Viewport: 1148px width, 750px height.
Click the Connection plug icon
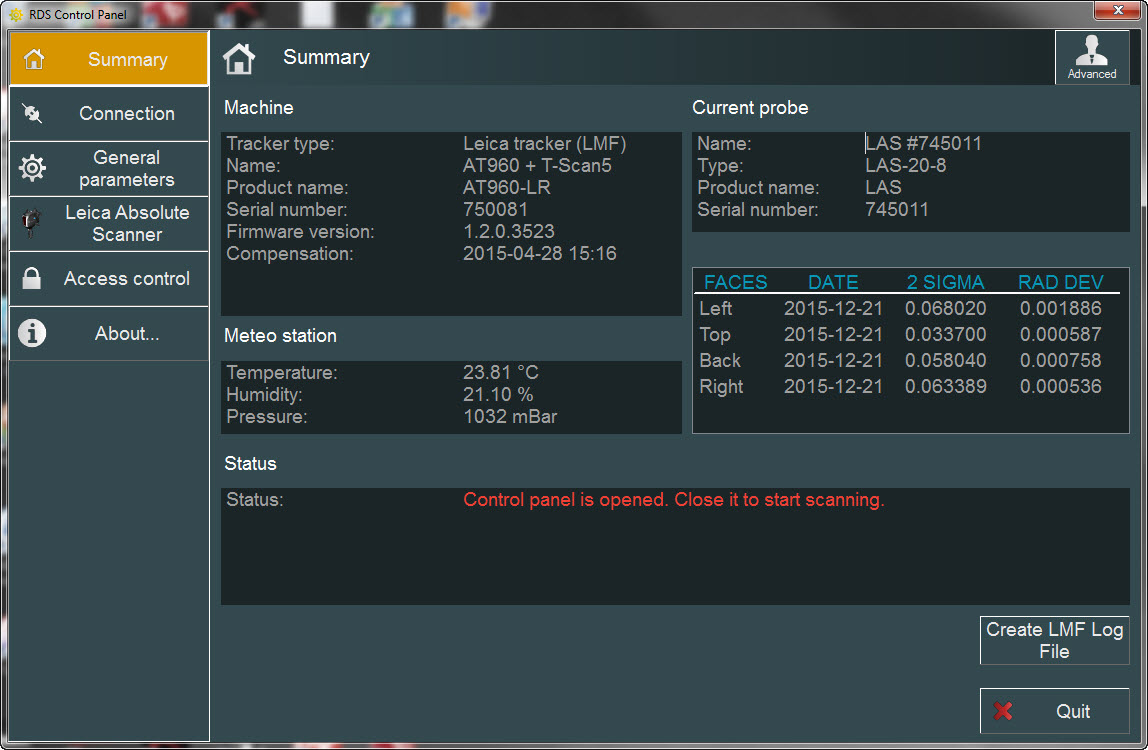[x=32, y=113]
